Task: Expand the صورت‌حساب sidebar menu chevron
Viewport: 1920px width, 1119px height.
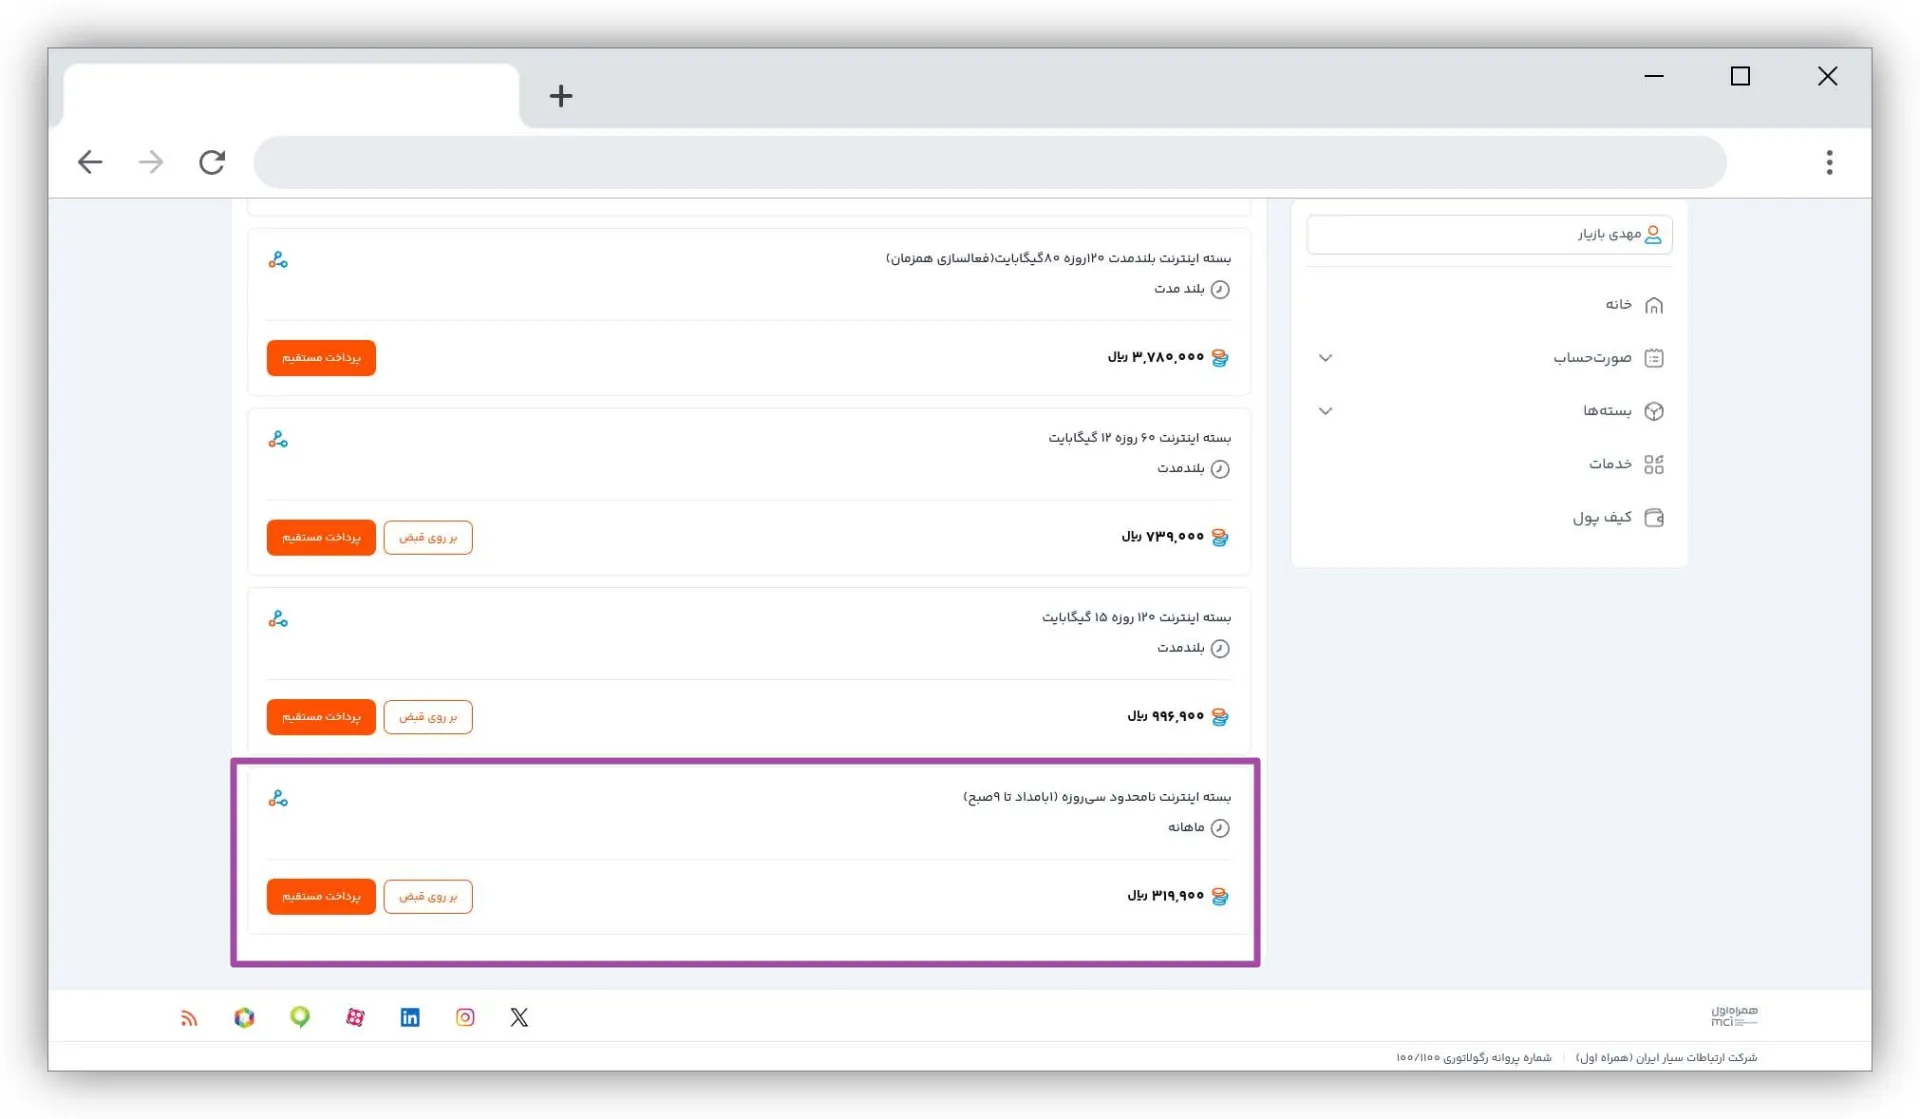Action: (x=1325, y=358)
